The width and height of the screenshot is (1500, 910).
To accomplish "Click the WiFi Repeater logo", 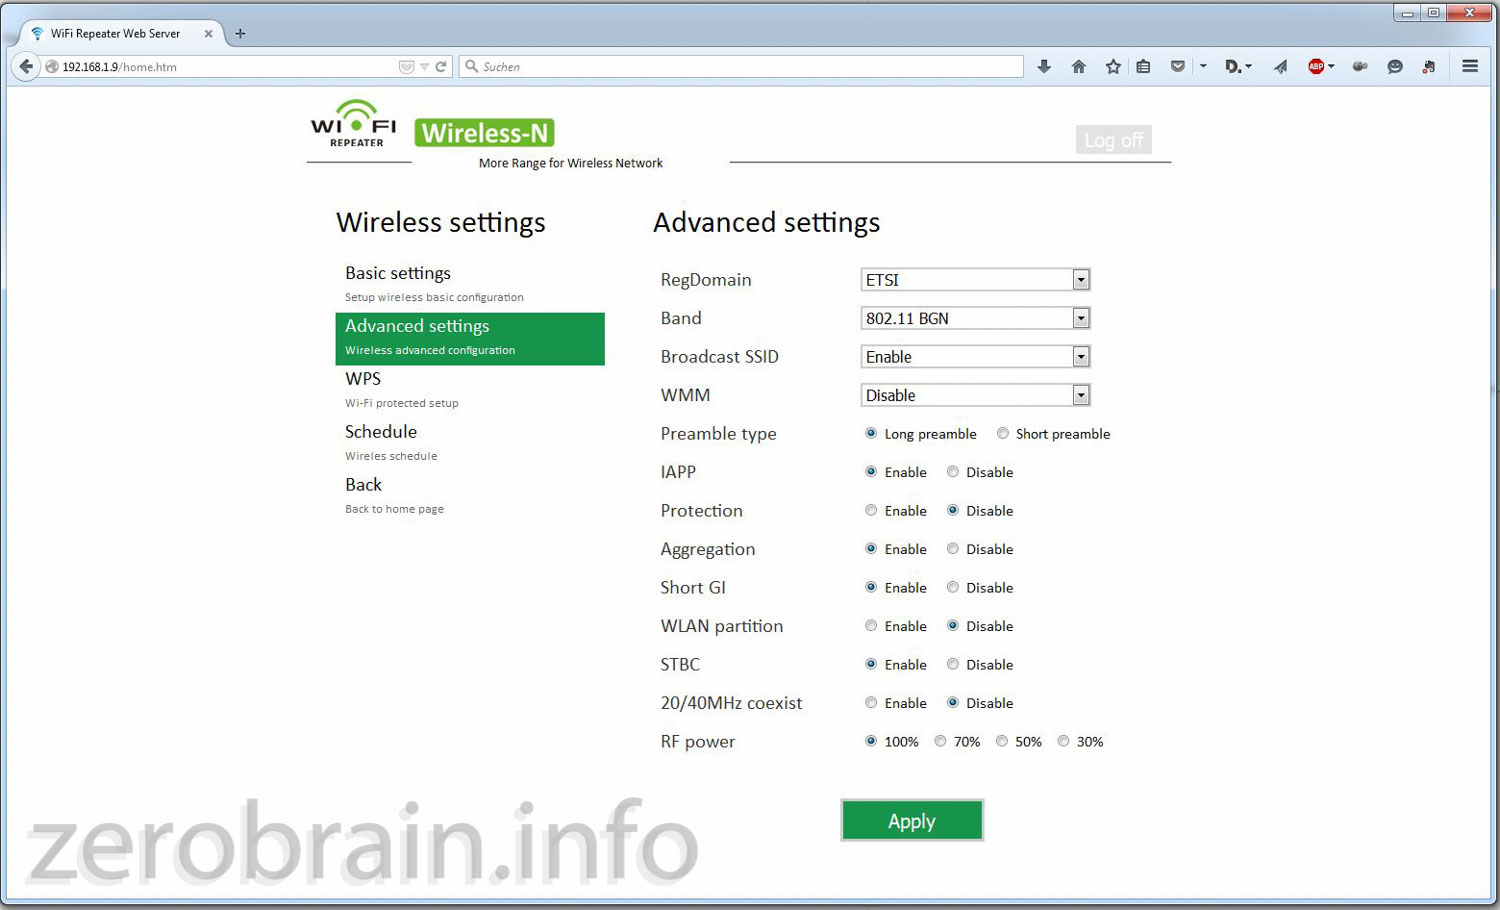I will coord(354,124).
